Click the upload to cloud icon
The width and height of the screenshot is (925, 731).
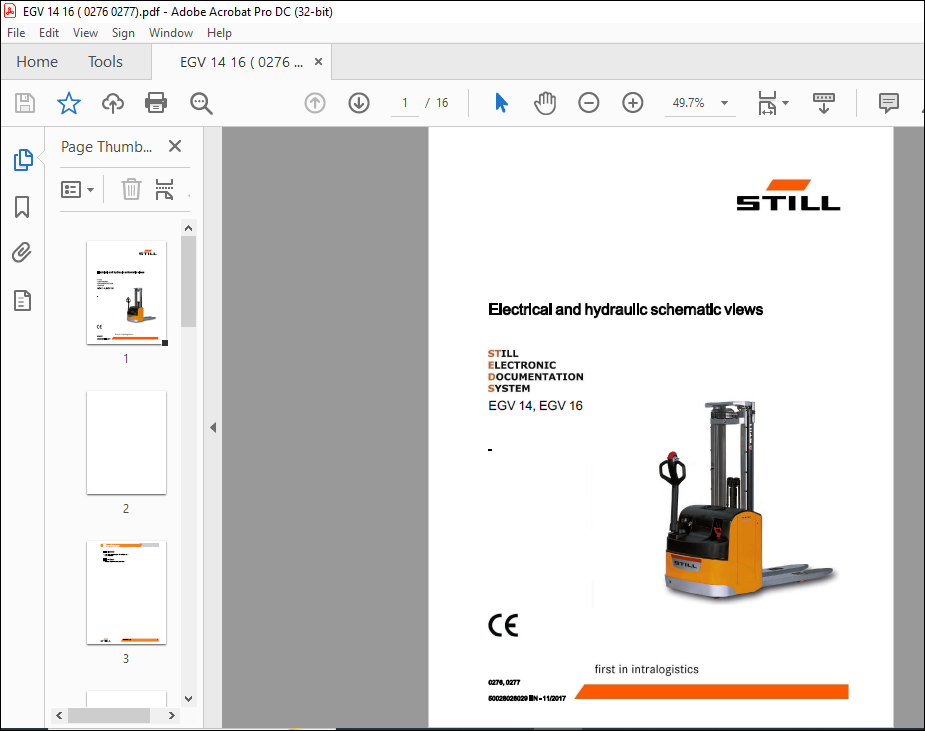pos(113,103)
